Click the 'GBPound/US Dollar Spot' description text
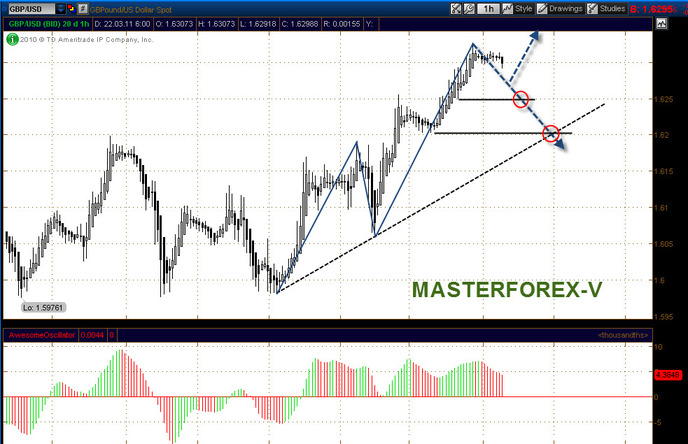The width and height of the screenshot is (688, 444). 131,10
